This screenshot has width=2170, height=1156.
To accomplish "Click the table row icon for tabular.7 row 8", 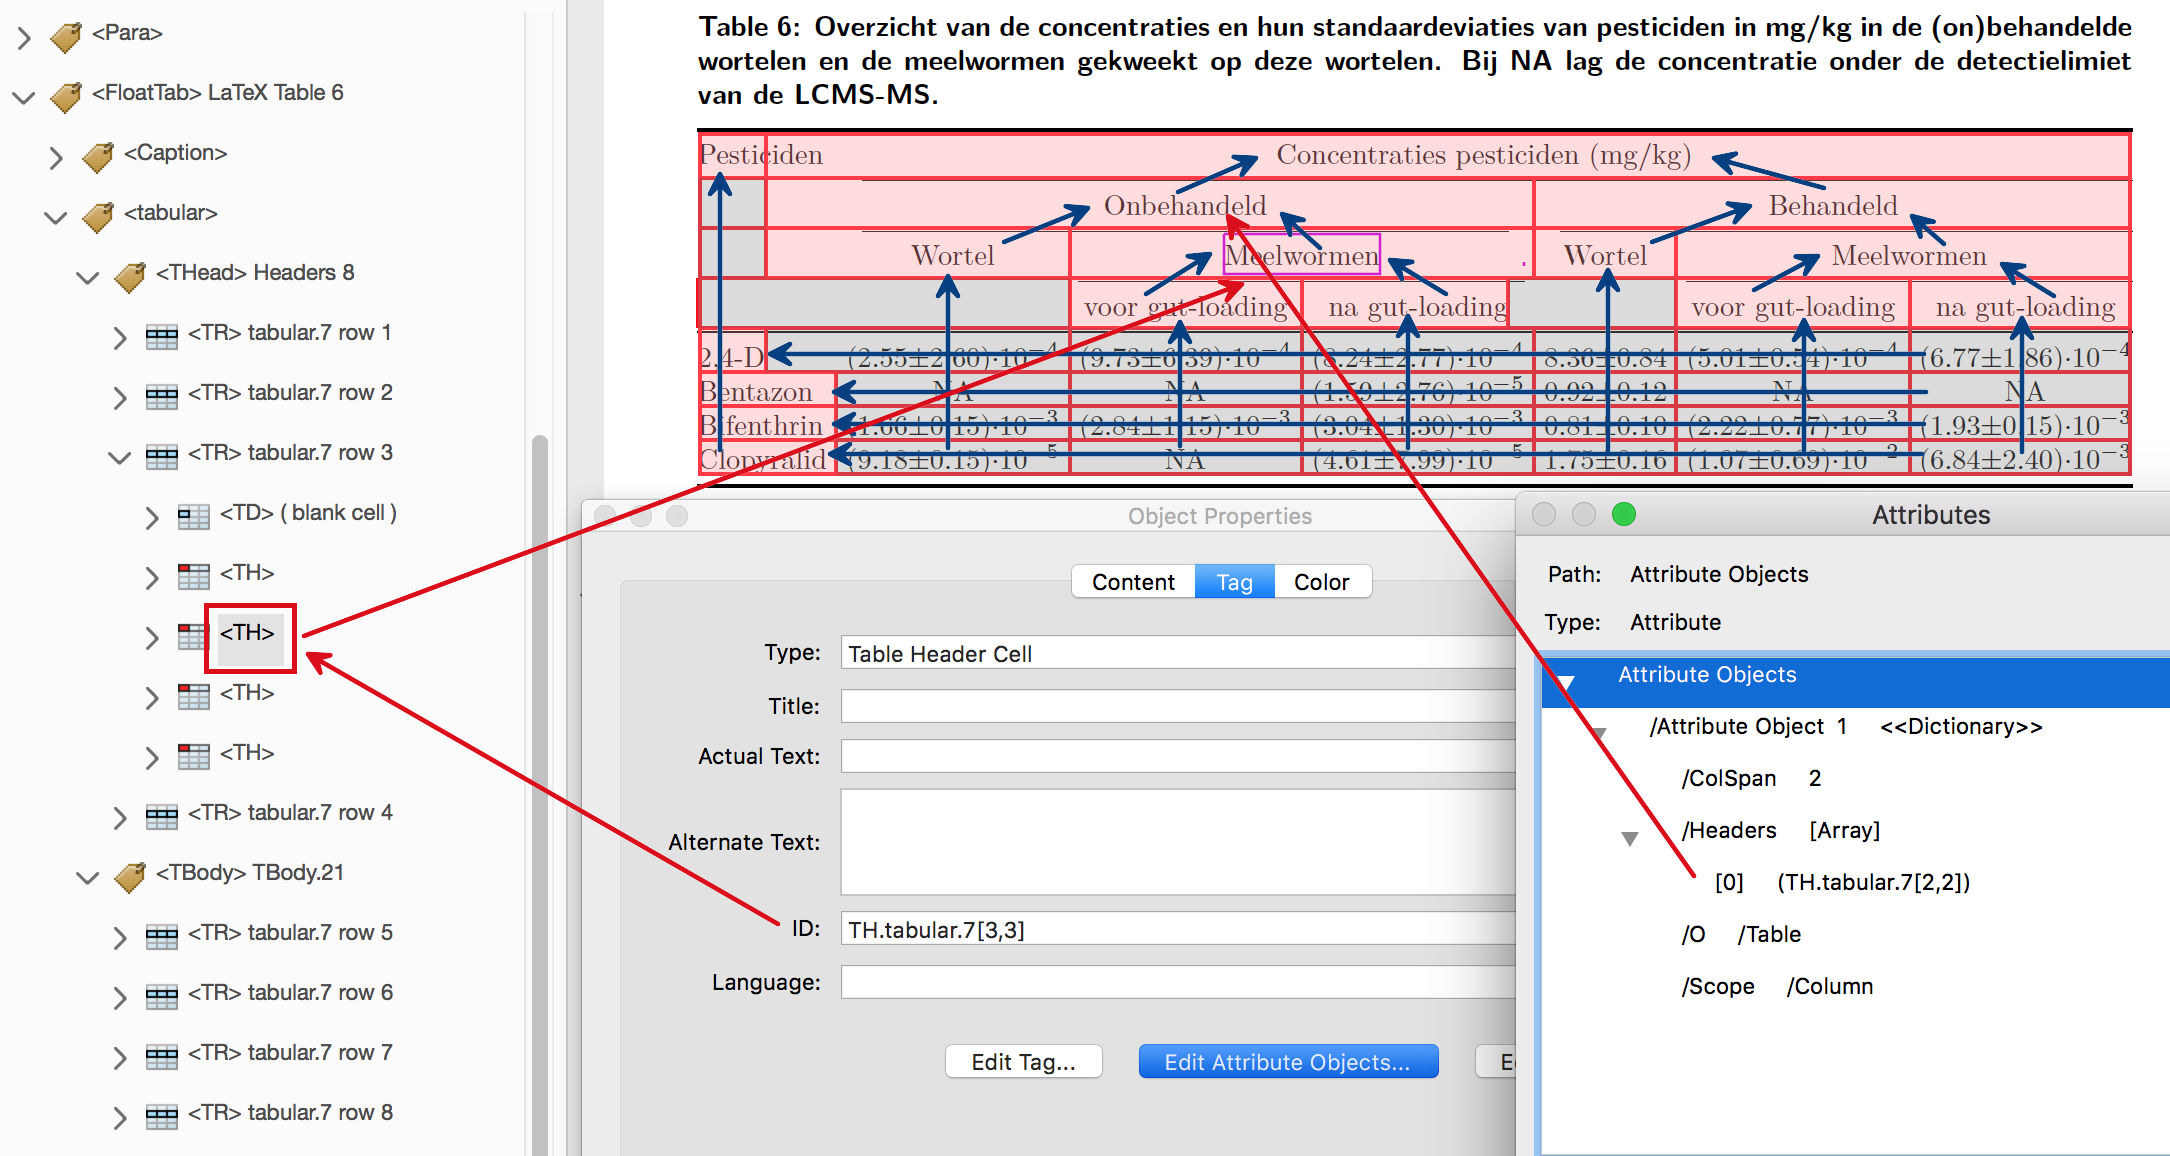I will pyautogui.click(x=162, y=1116).
